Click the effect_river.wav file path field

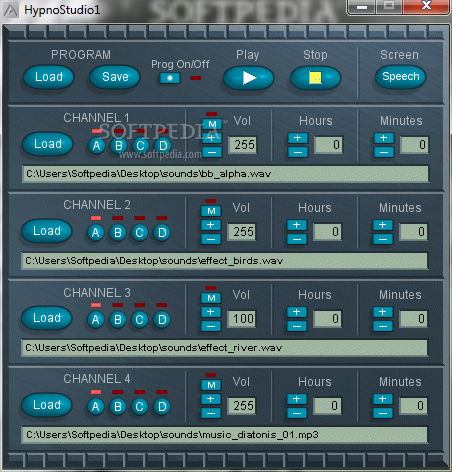pos(225,348)
